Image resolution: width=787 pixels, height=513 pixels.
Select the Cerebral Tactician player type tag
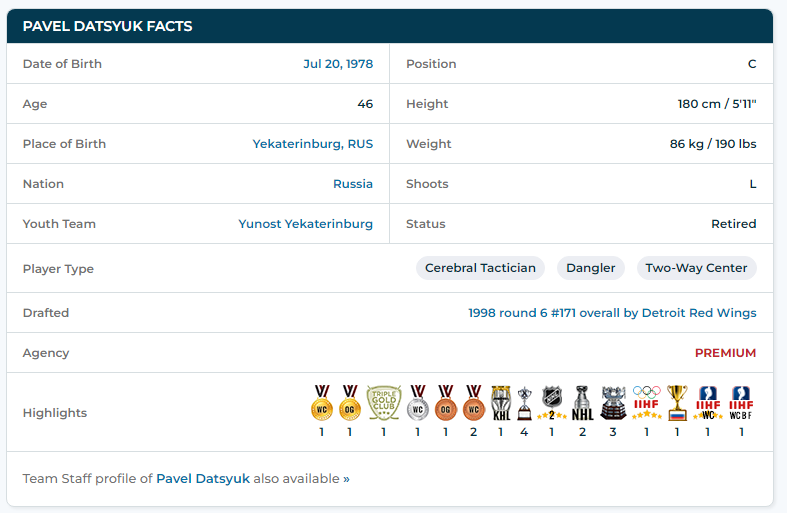tap(480, 268)
